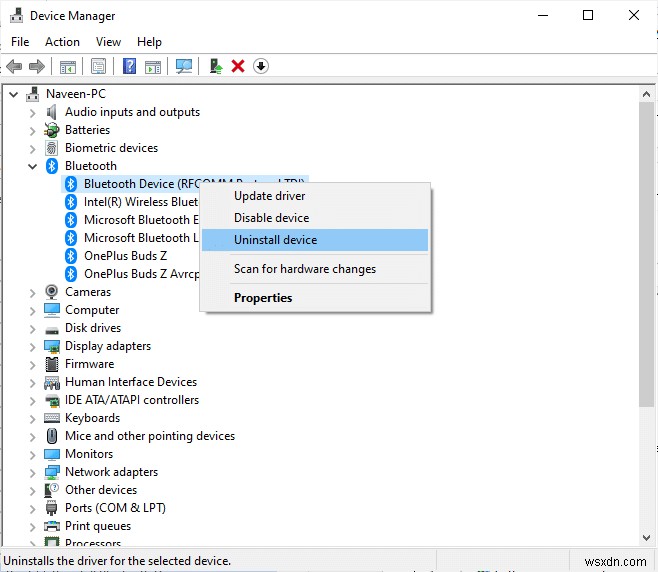
Task: Click the Network adapters icon
Action: [52, 472]
